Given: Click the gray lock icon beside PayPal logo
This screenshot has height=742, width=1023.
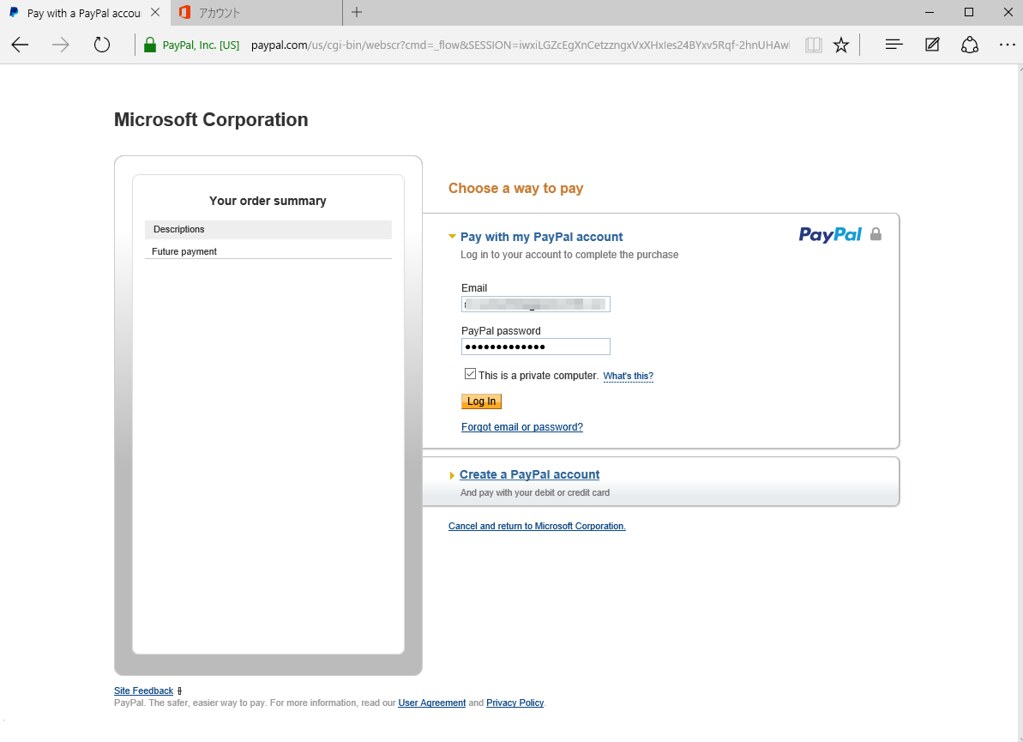Looking at the screenshot, I should coord(876,234).
